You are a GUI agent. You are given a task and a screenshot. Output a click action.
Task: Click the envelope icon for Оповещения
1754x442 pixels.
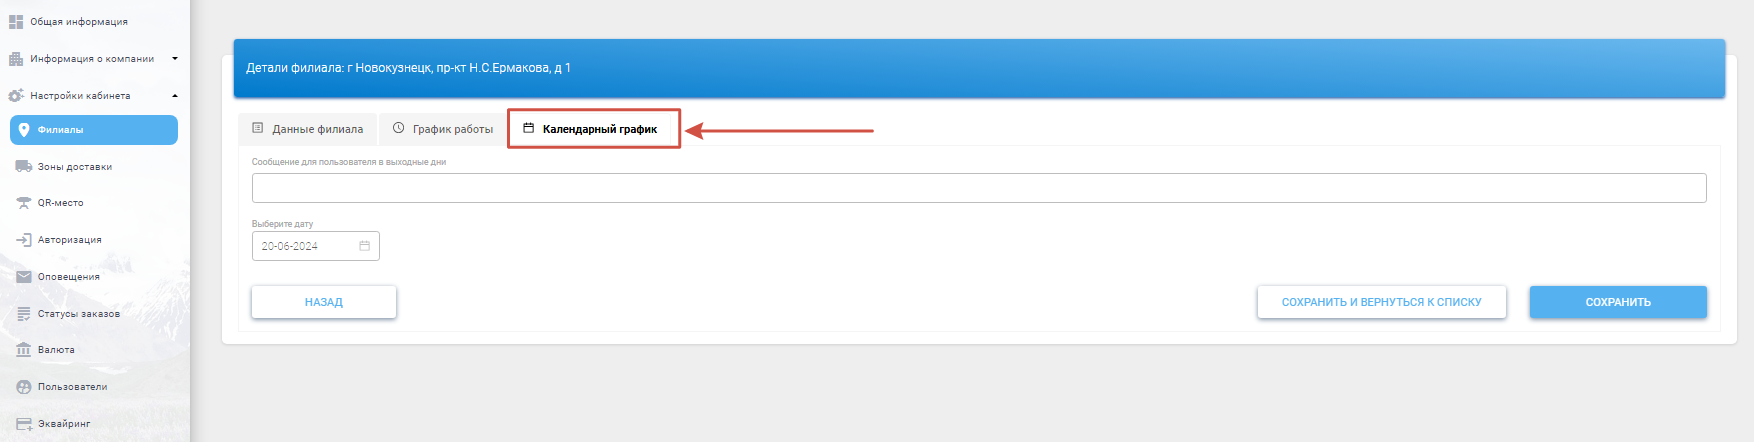coord(24,277)
